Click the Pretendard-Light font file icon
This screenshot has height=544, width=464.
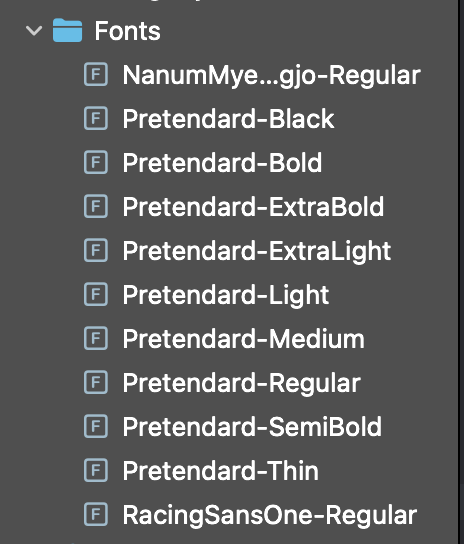(96, 294)
